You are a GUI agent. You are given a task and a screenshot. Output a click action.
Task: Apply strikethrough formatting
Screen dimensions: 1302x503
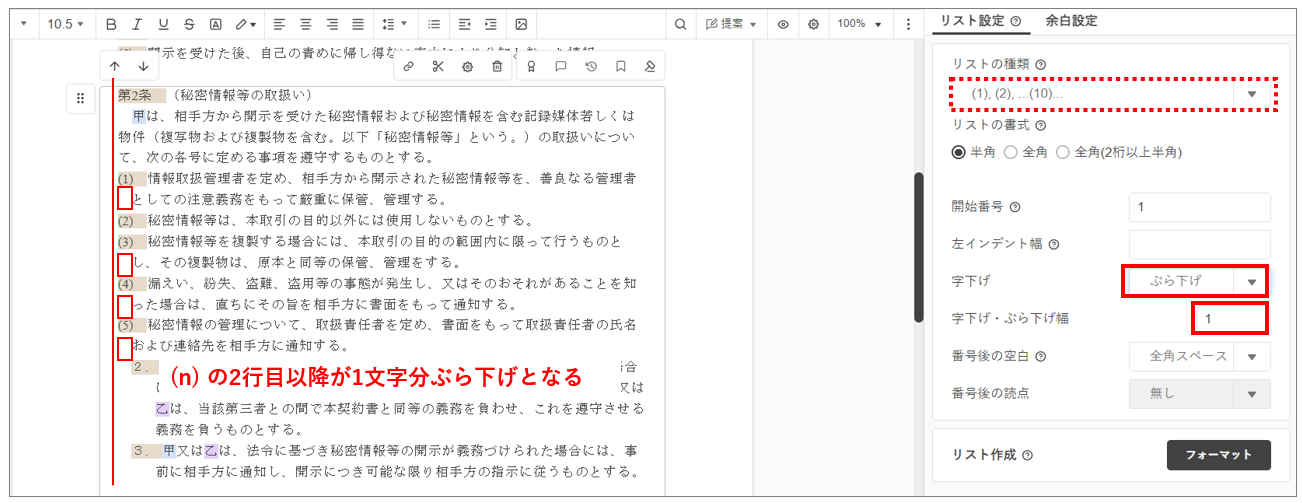click(189, 24)
